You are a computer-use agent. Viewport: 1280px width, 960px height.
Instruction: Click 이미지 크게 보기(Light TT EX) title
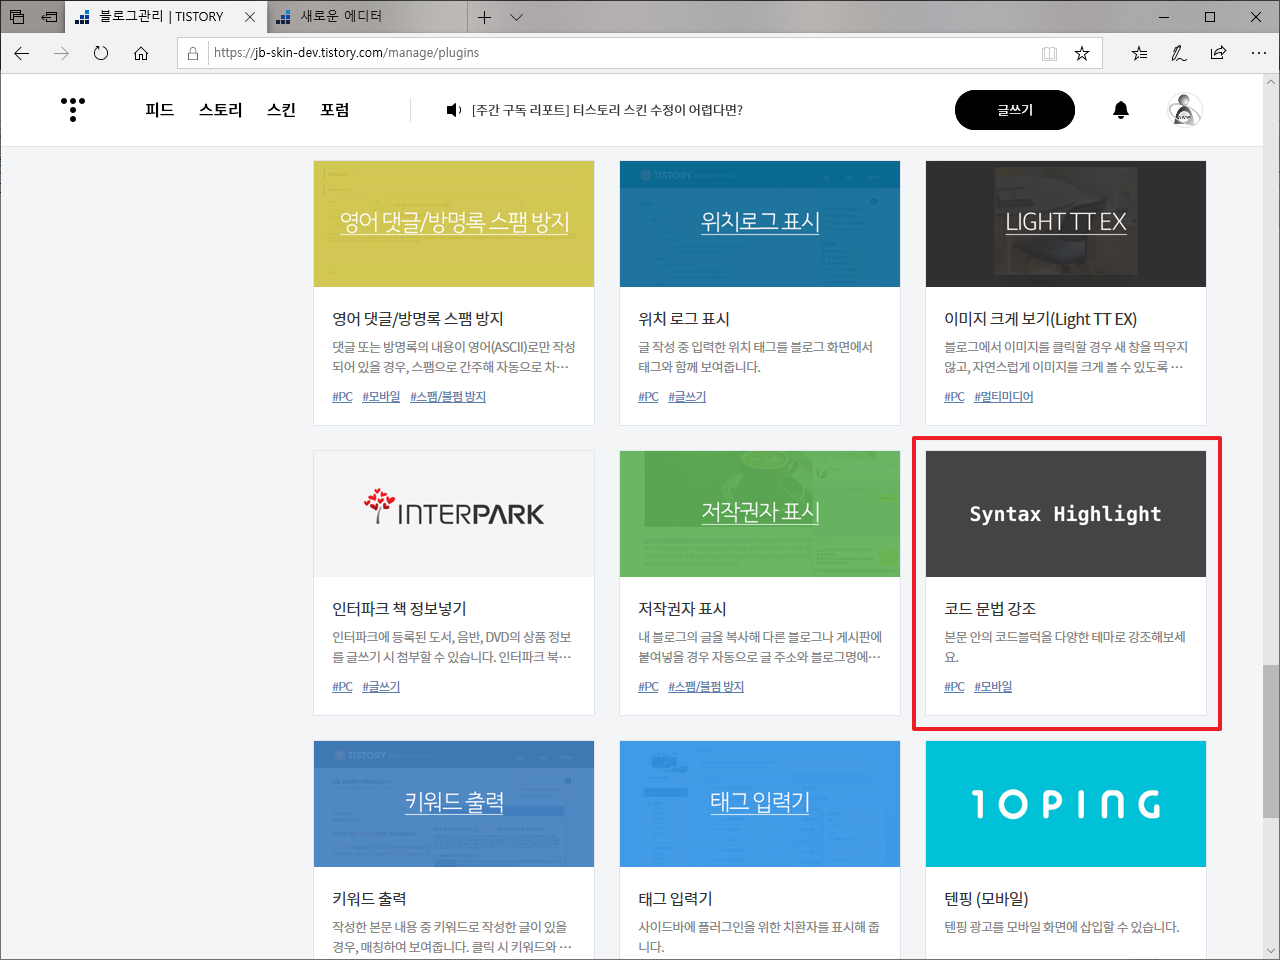click(x=1040, y=319)
